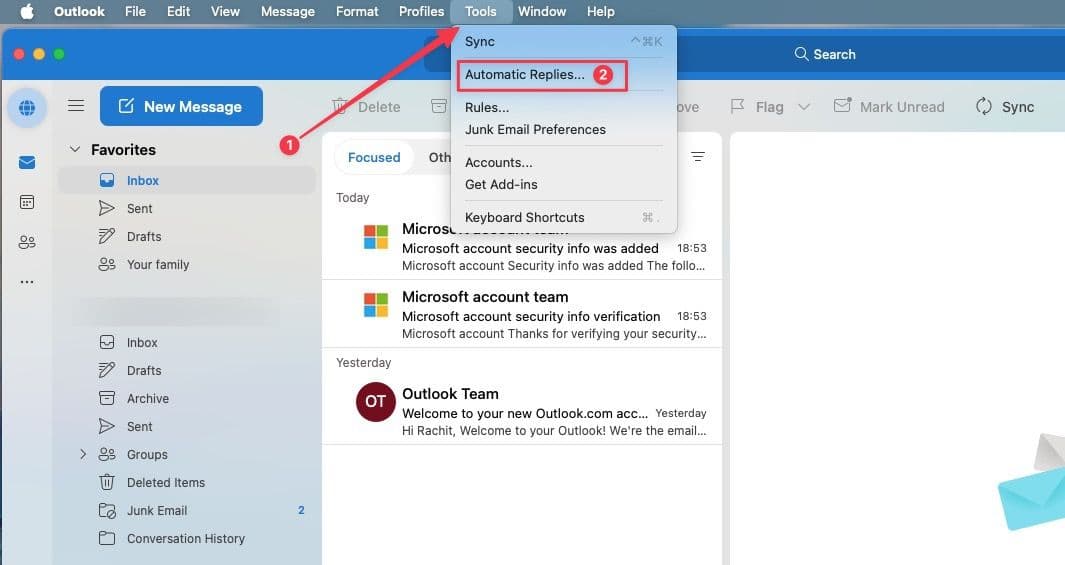Choose Junk Email Preferences menu item
Screen dimensions: 1065x565
pos(535,129)
